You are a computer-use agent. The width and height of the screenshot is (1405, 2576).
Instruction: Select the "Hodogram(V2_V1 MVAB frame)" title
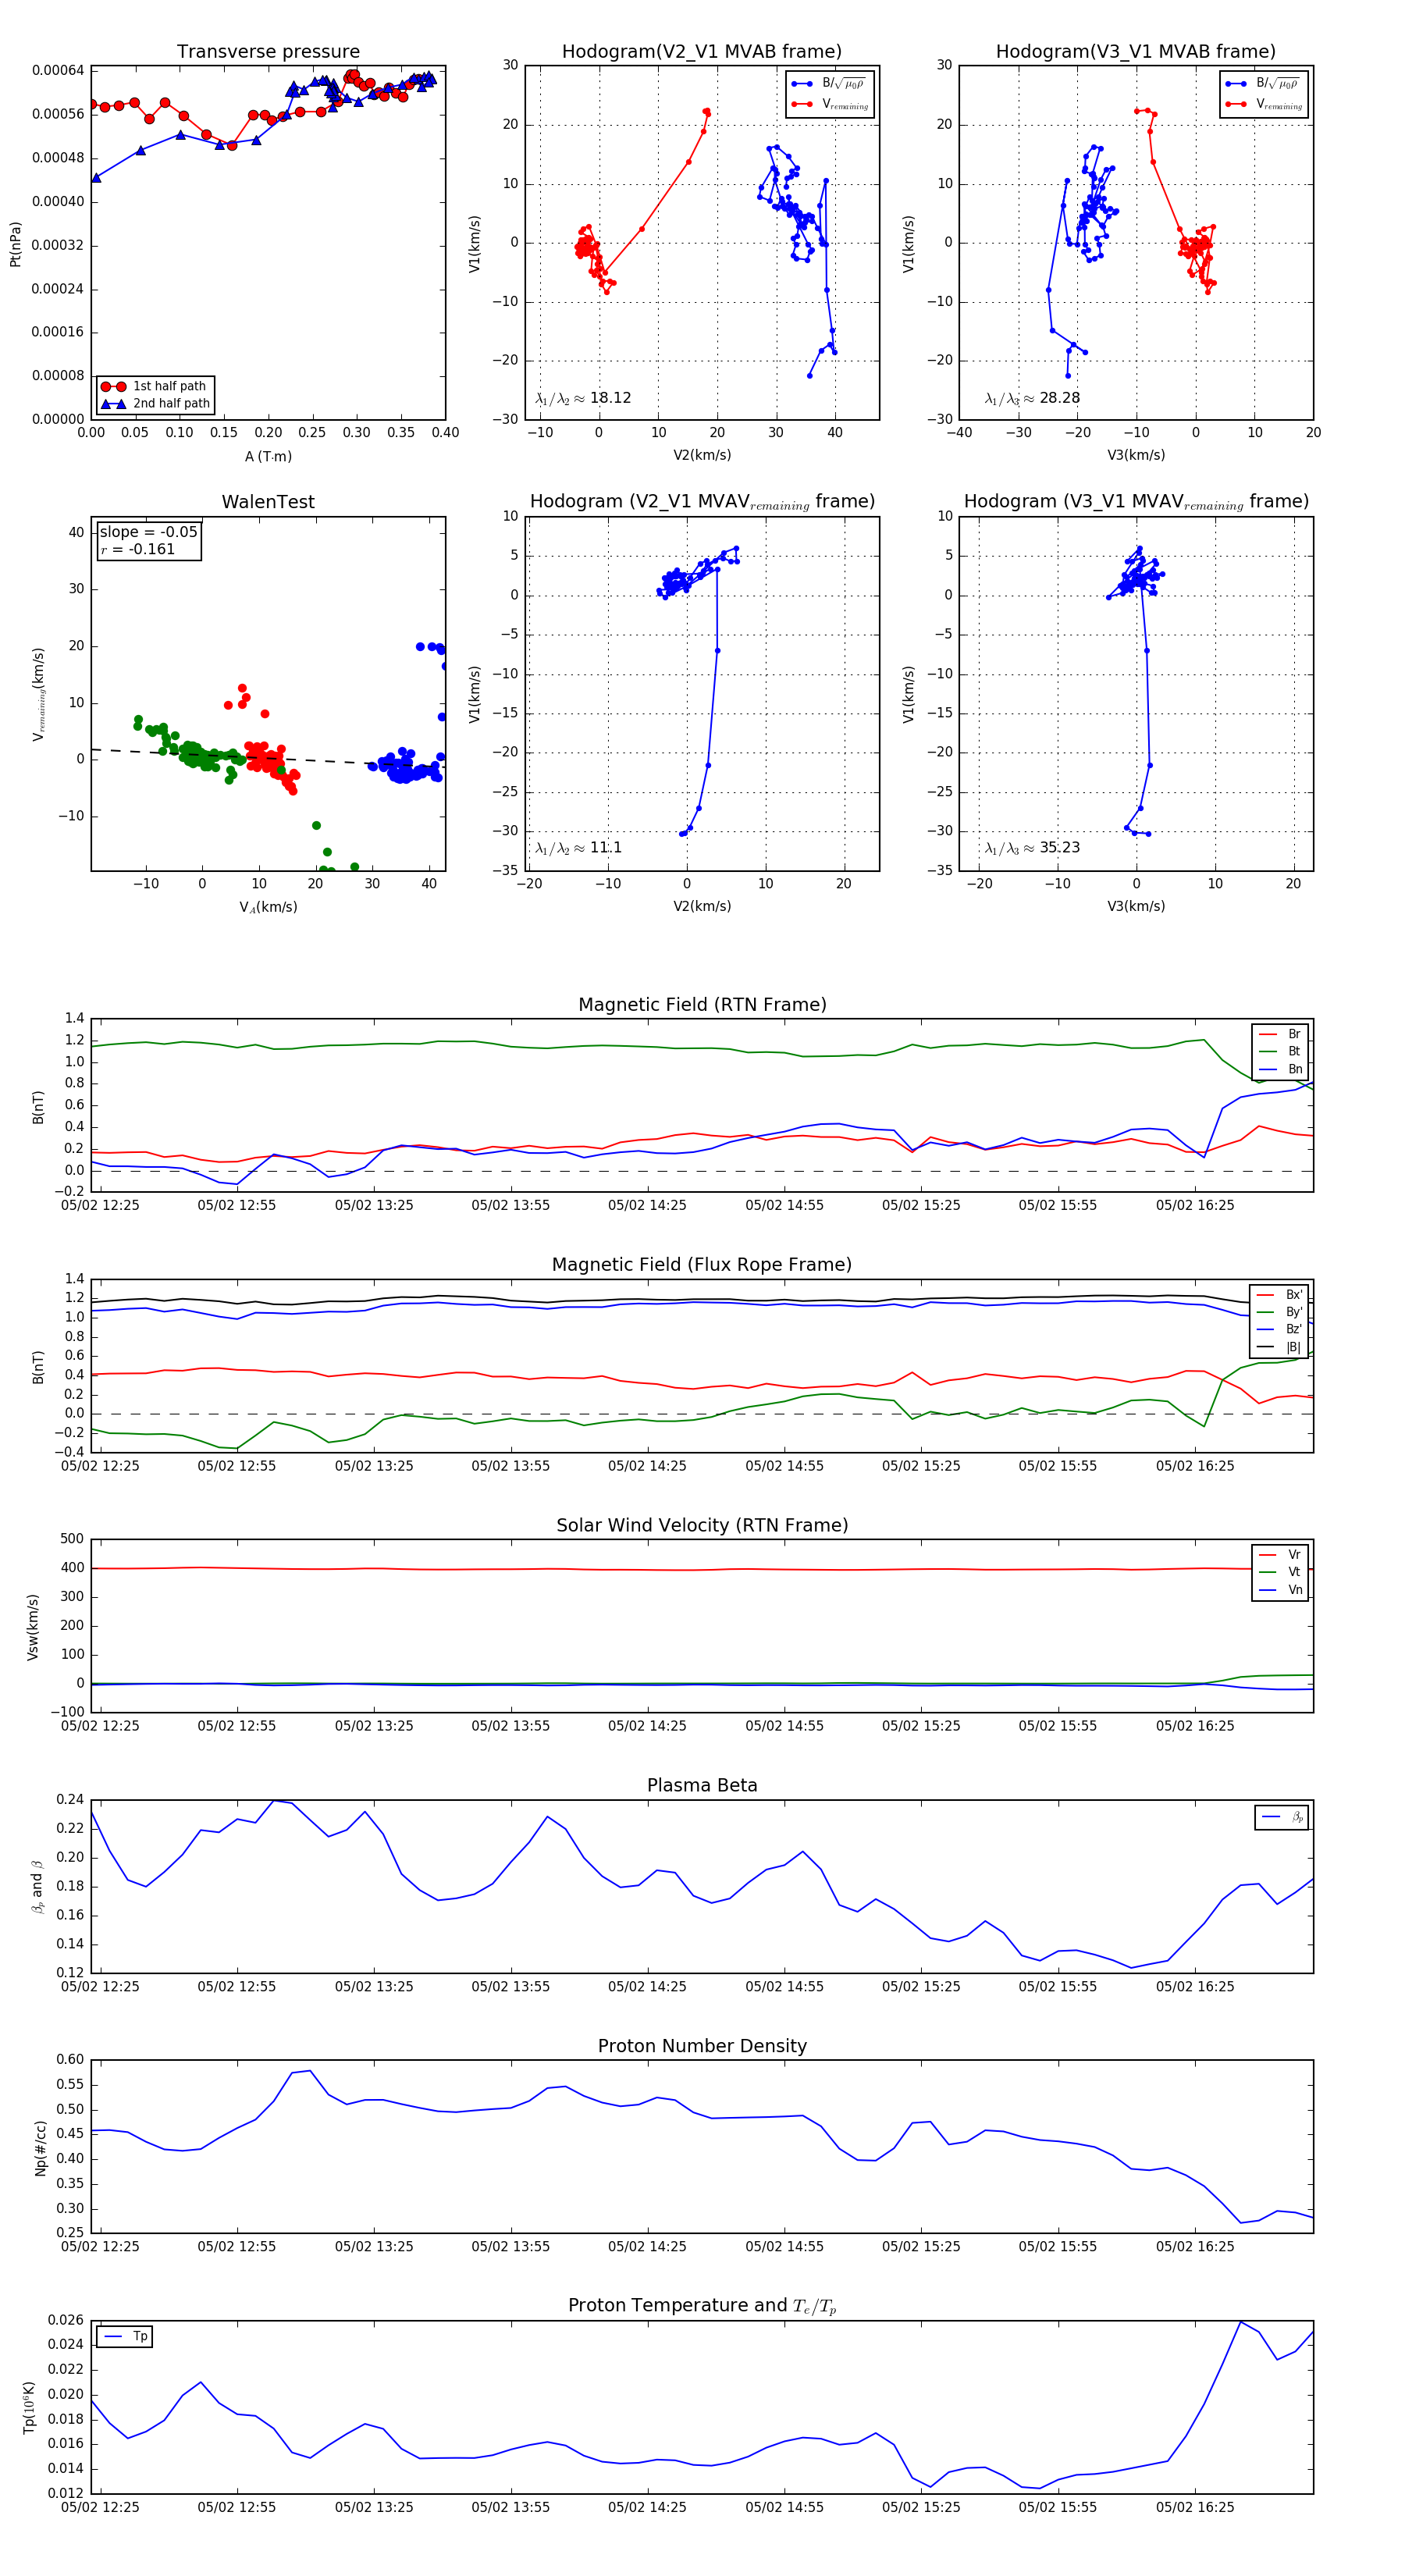point(702,52)
